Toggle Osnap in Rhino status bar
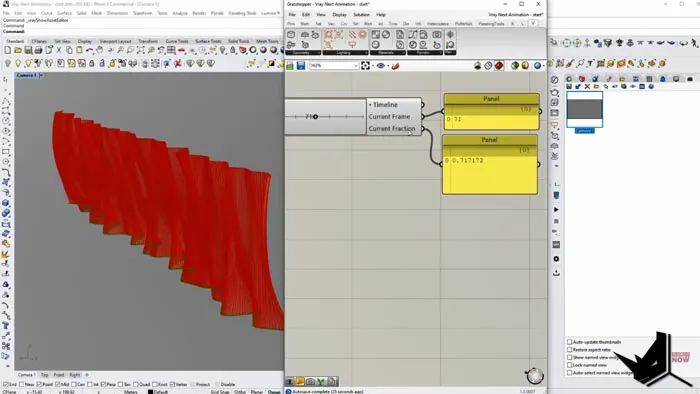The image size is (700, 394). (274, 391)
